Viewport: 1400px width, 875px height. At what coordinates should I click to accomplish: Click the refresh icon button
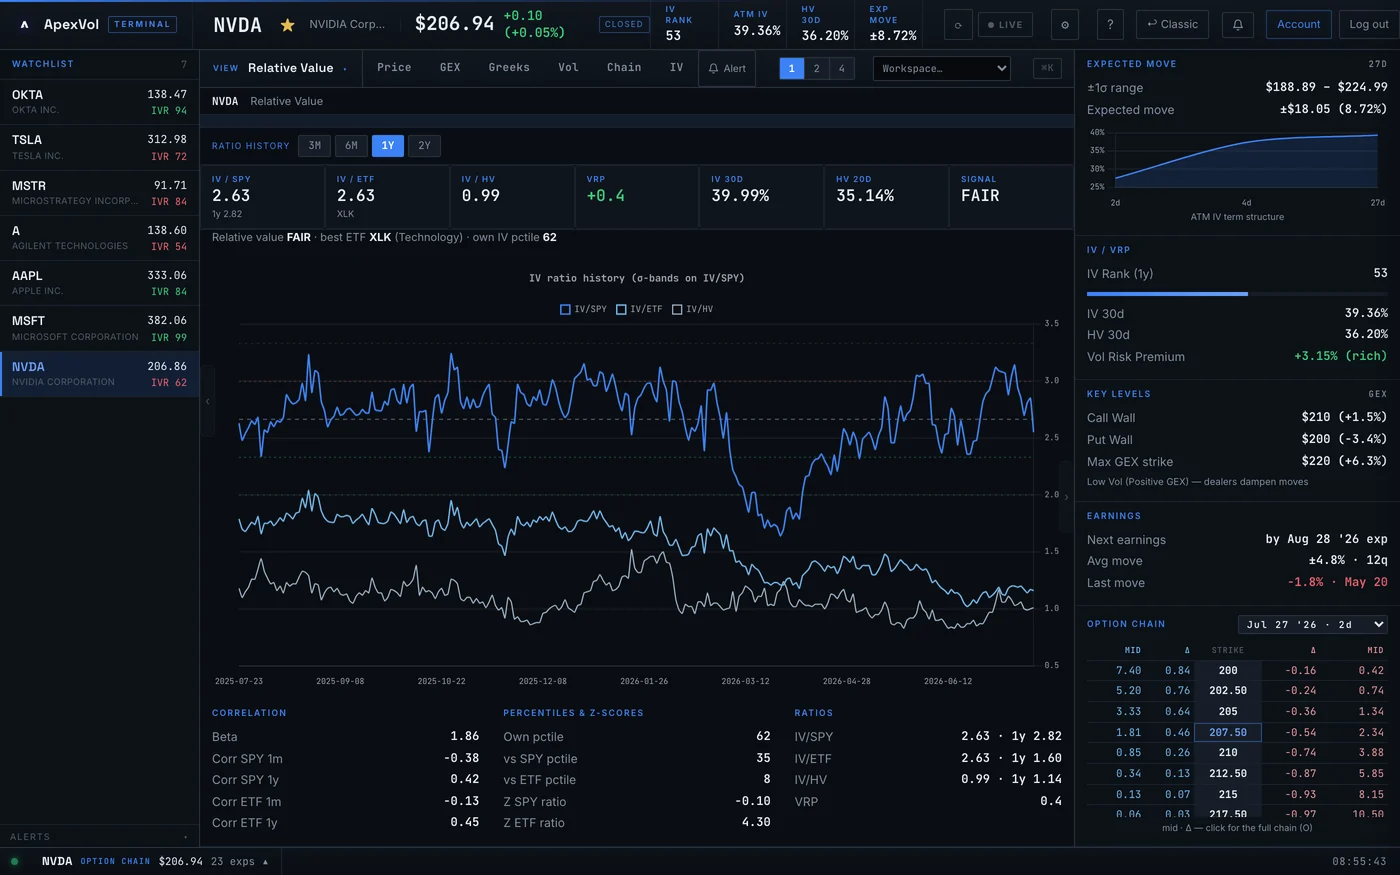coord(958,25)
